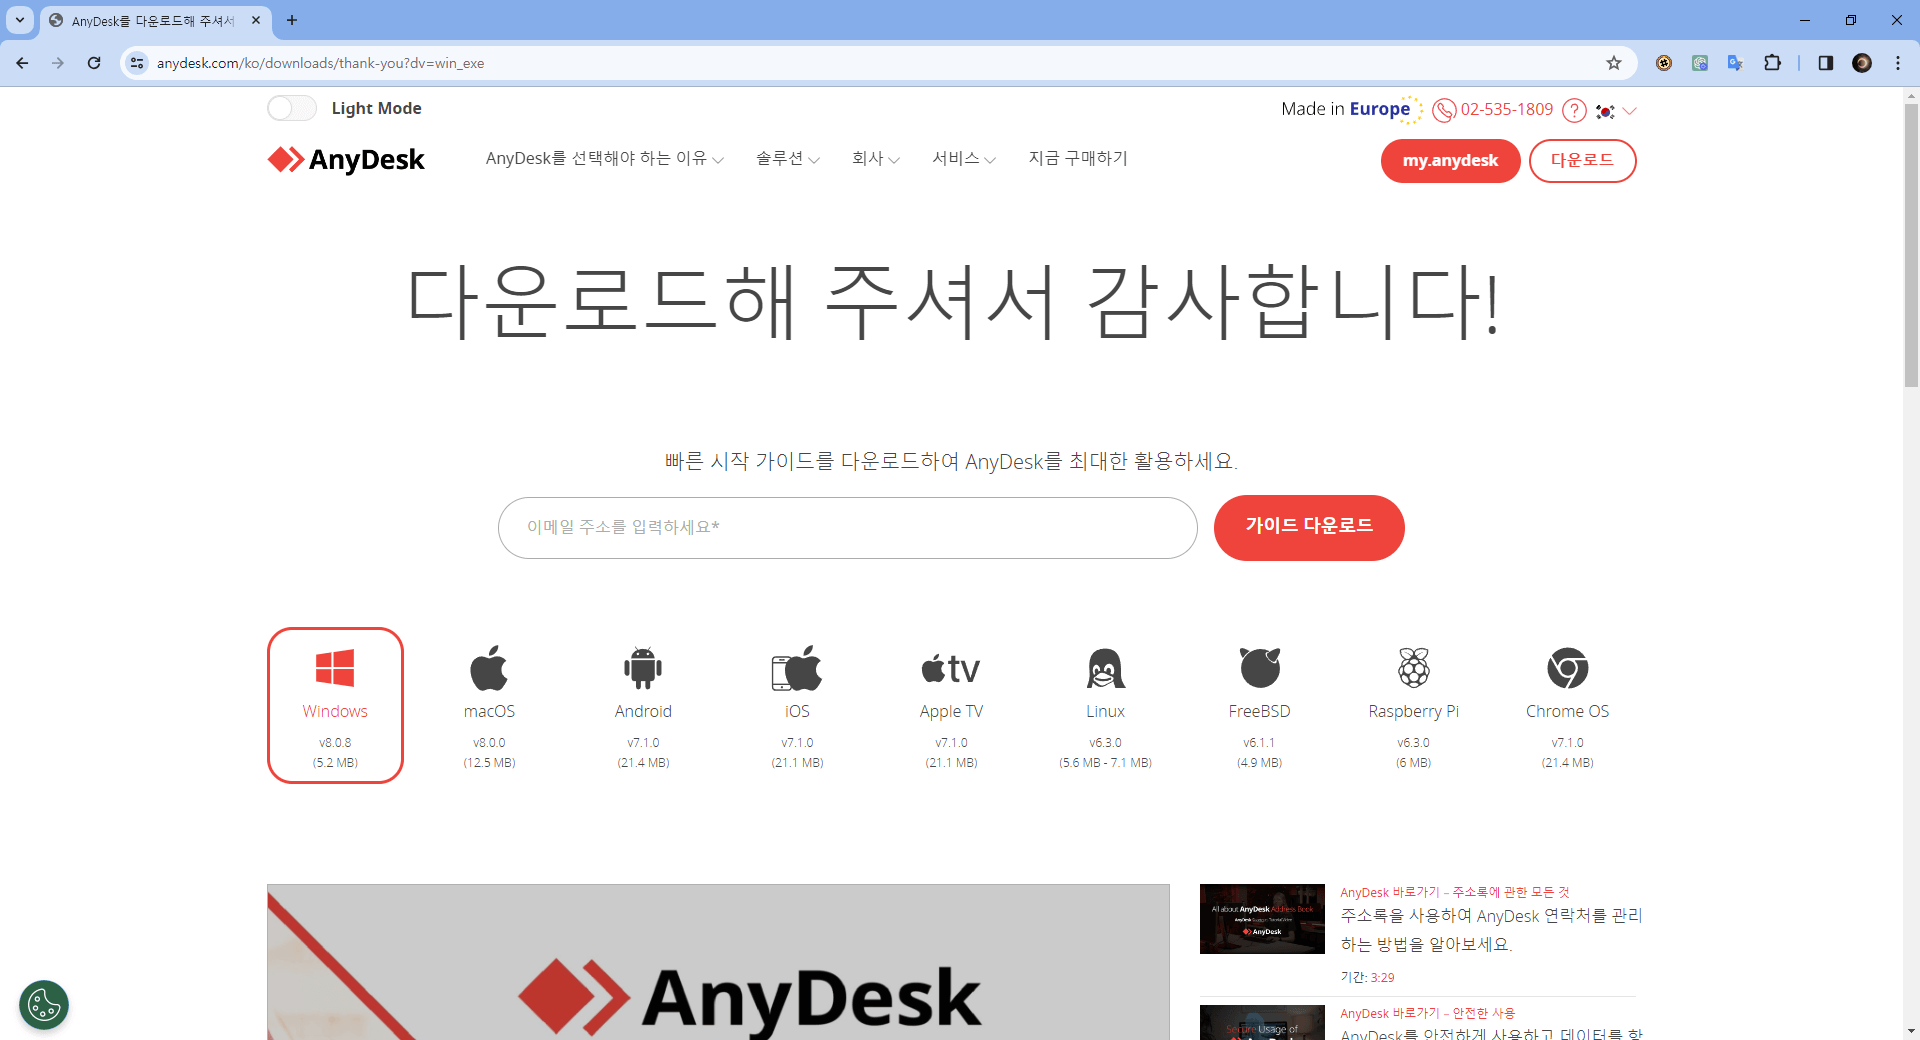Open a new browser tab

tap(292, 20)
